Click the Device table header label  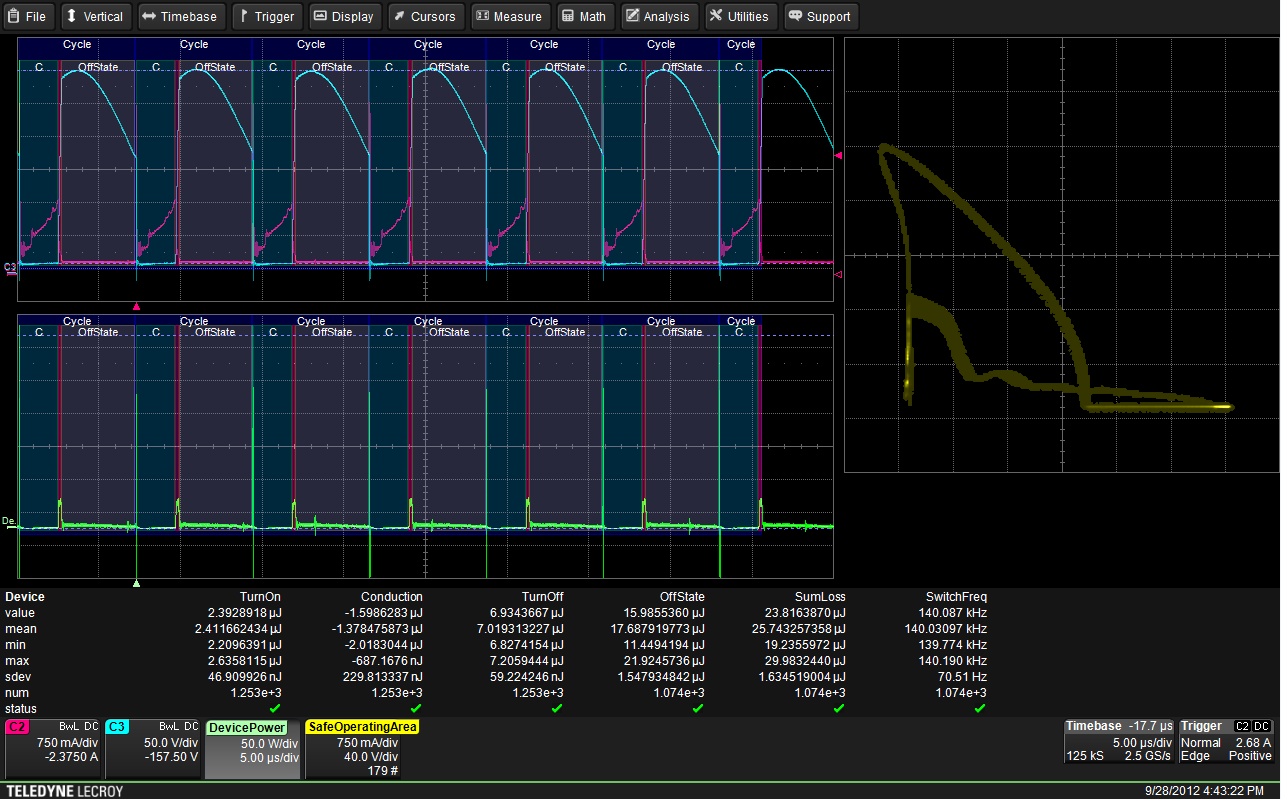[25, 597]
